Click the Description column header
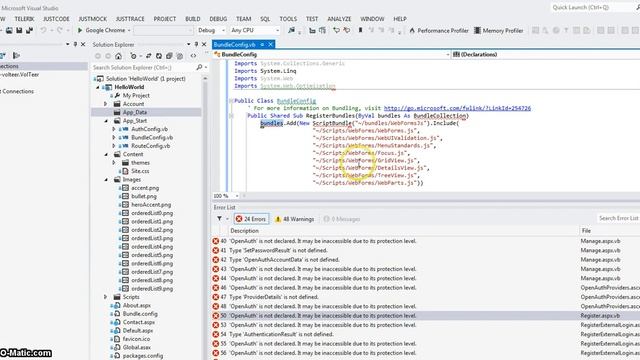 [x=244, y=231]
